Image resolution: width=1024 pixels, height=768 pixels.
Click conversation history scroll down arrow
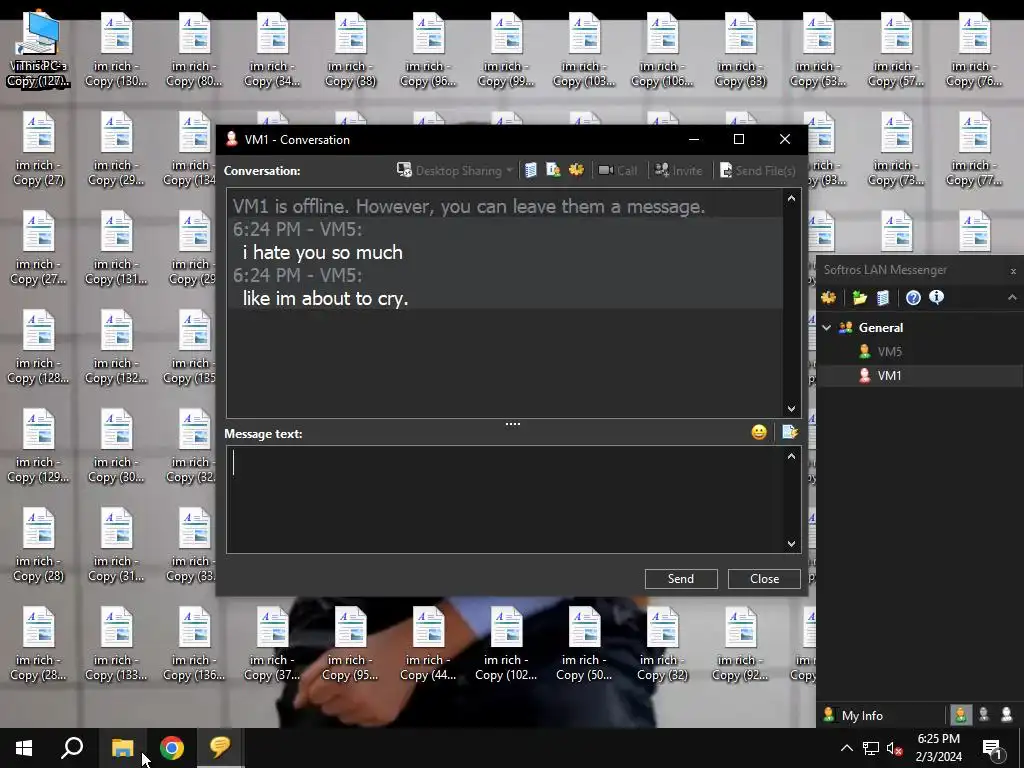click(792, 409)
